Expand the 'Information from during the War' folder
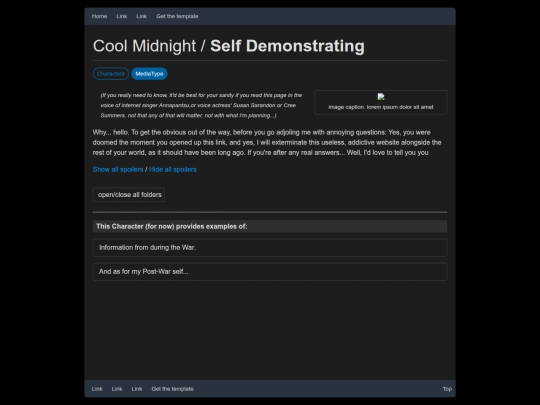 (x=270, y=248)
